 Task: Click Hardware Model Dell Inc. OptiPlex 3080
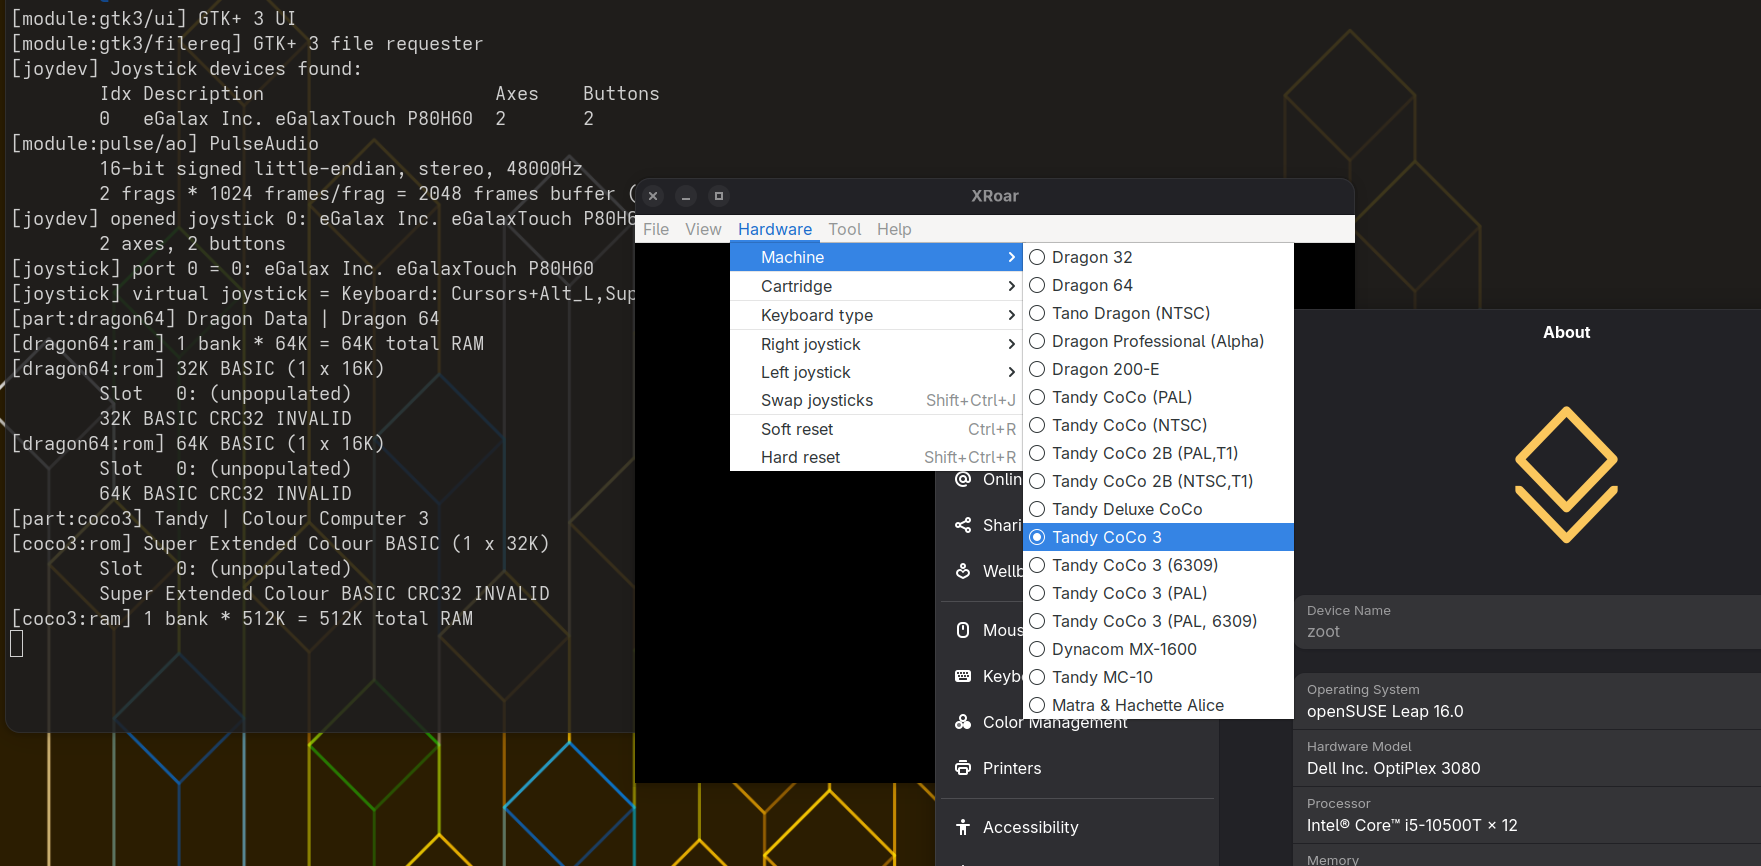click(1527, 758)
